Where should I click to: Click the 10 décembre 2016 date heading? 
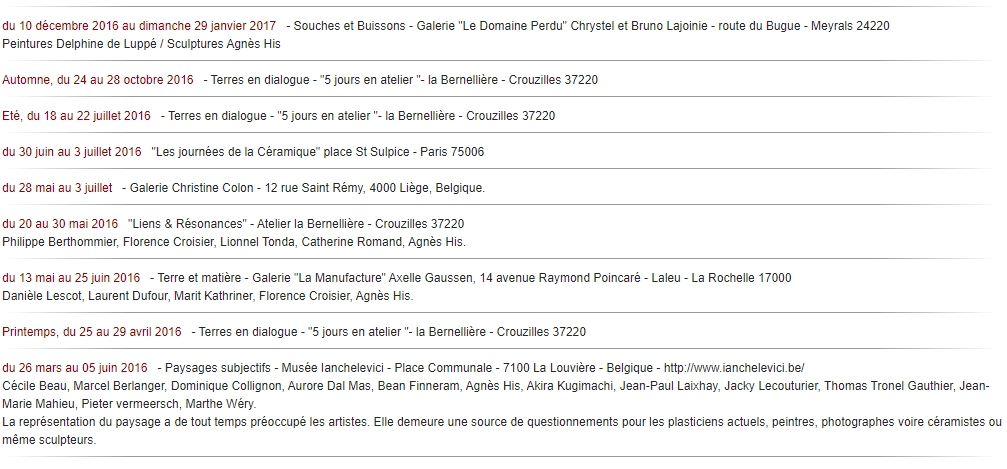[x=139, y=26]
